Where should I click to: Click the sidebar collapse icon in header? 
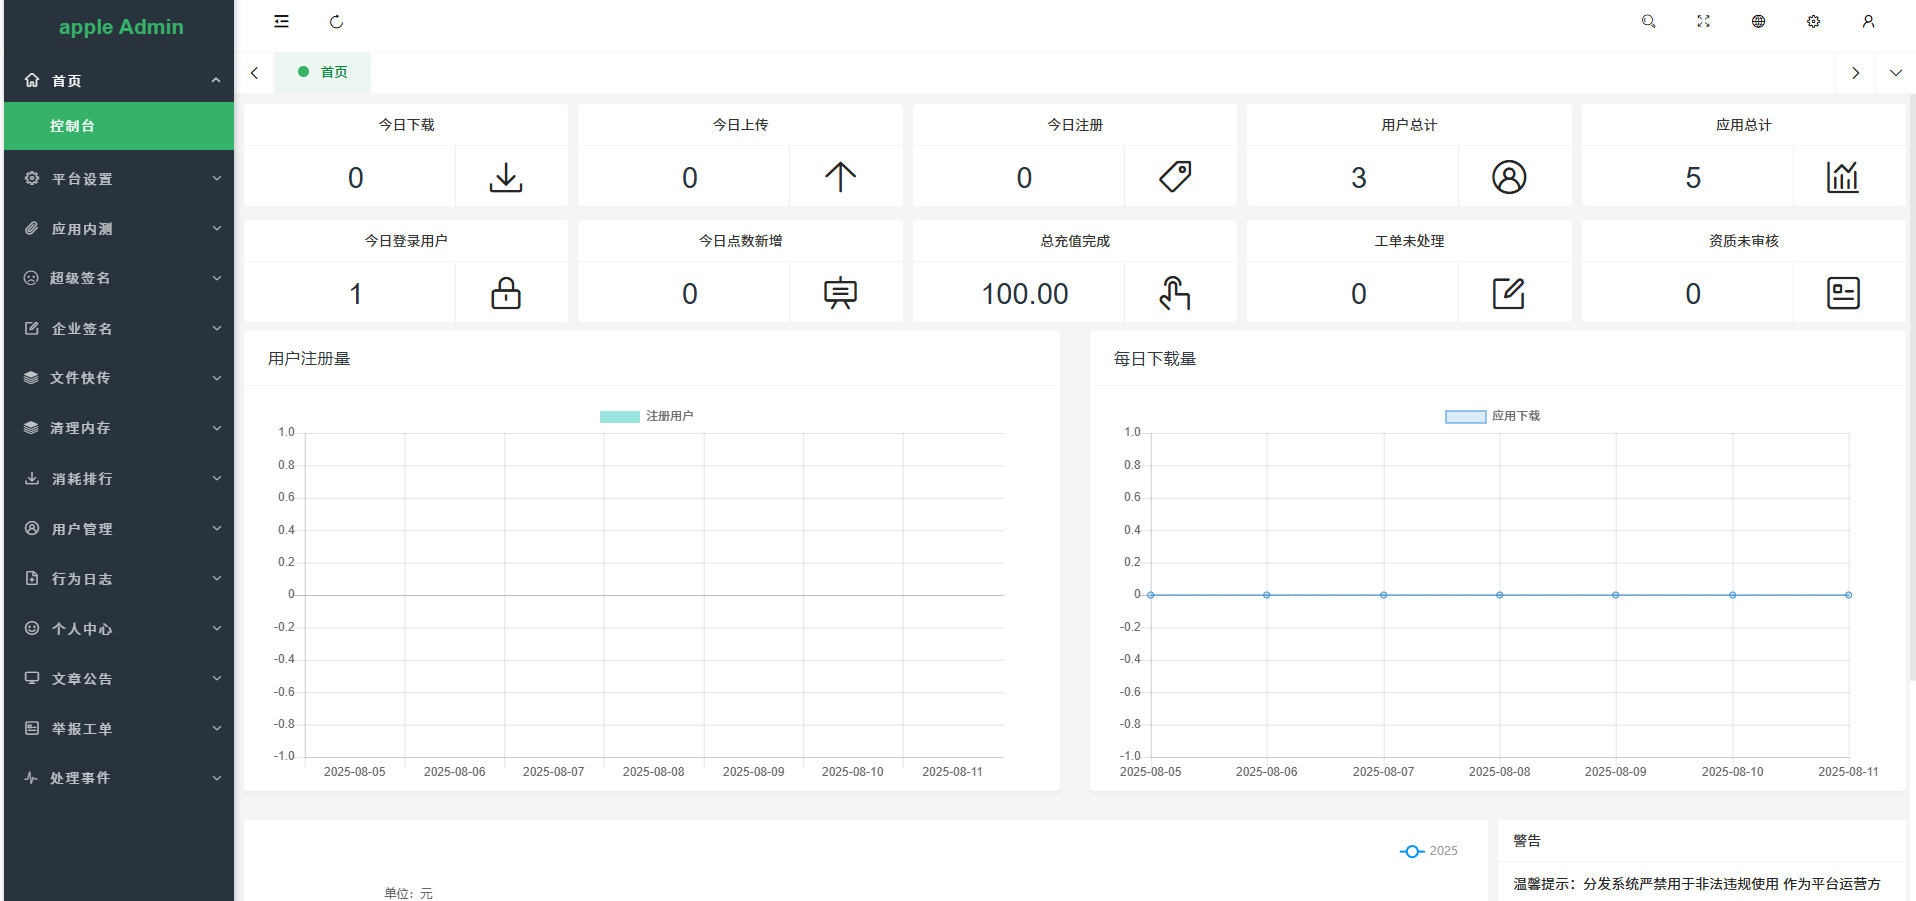click(x=281, y=22)
